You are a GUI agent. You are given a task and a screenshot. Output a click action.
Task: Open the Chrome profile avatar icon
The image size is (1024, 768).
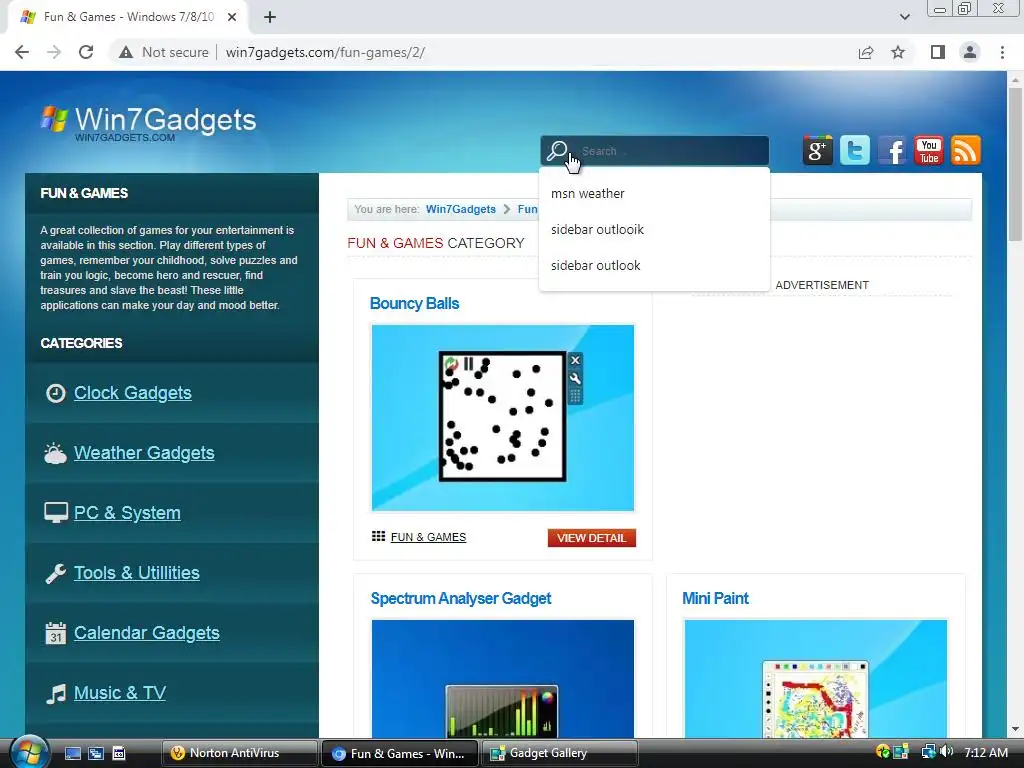click(x=970, y=52)
